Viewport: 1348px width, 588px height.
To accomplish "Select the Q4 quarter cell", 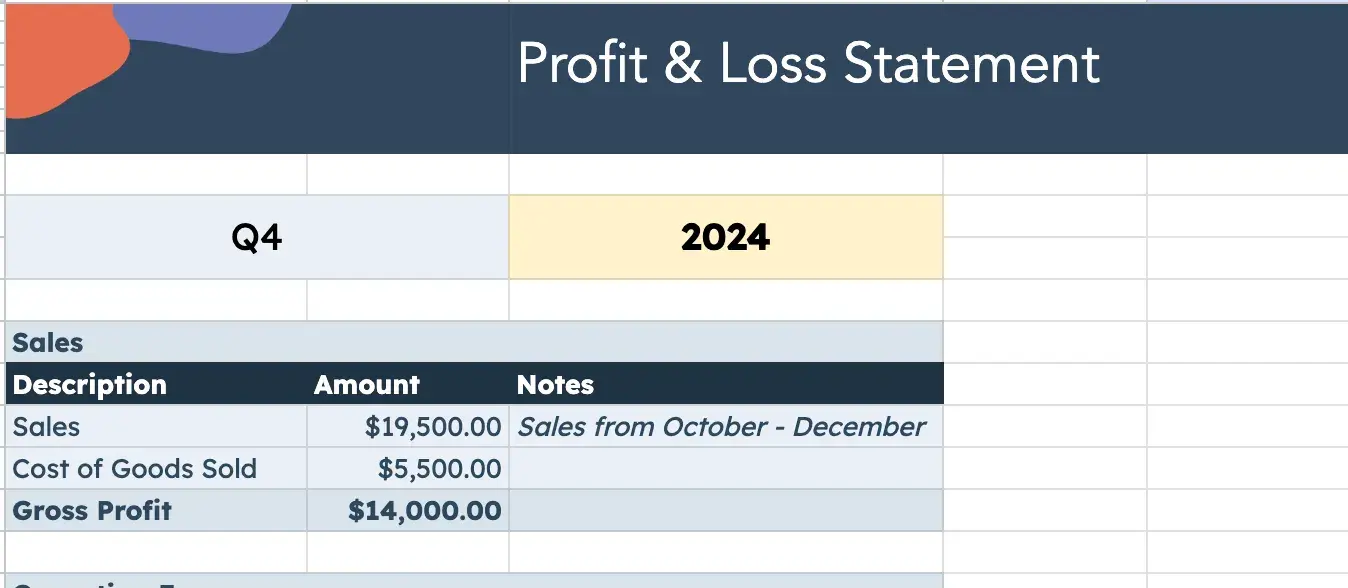I will pos(257,237).
